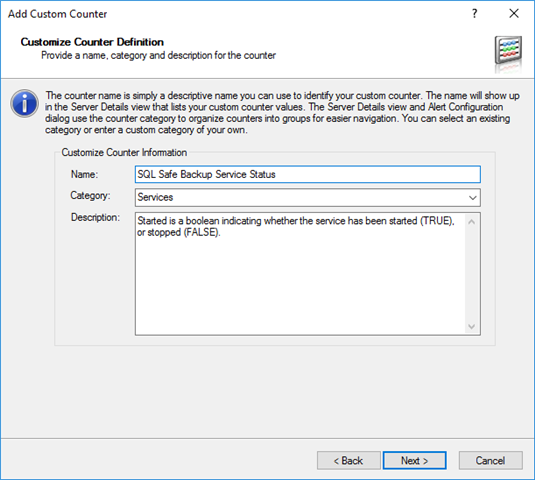Cancel the custom counter wizard

[490, 461]
